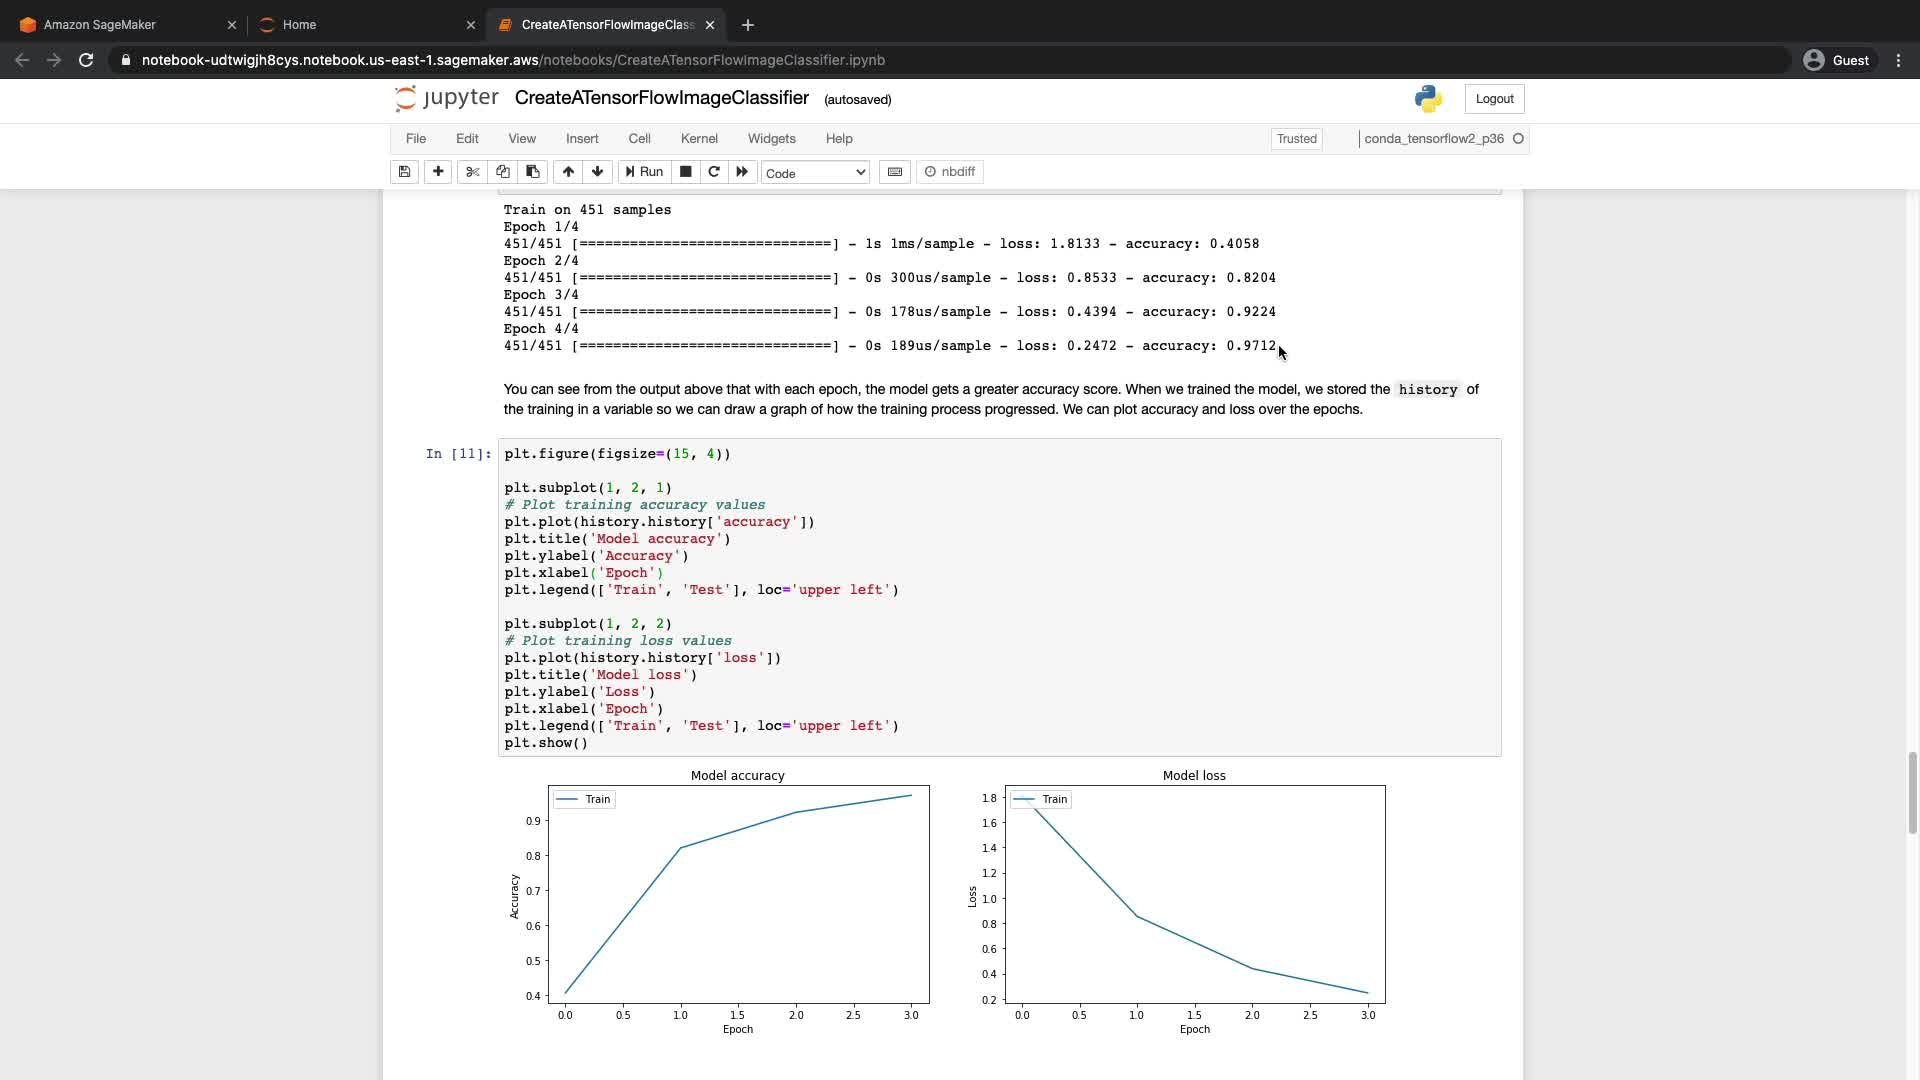Interrupt the kernel with stop icon
This screenshot has width=1920, height=1080.
[x=685, y=172]
